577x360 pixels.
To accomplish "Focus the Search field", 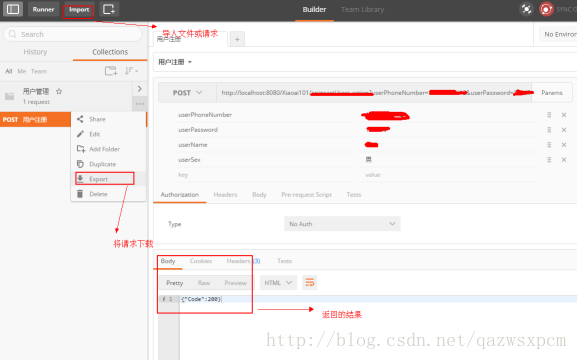I will (73, 34).
